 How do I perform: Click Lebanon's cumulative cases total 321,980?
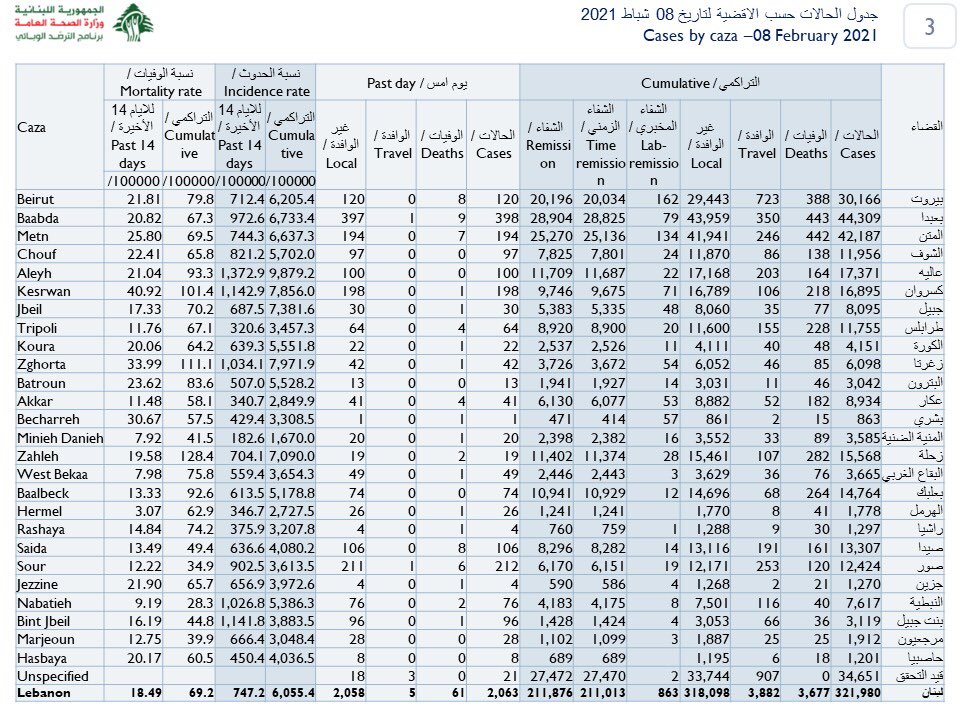855,692
